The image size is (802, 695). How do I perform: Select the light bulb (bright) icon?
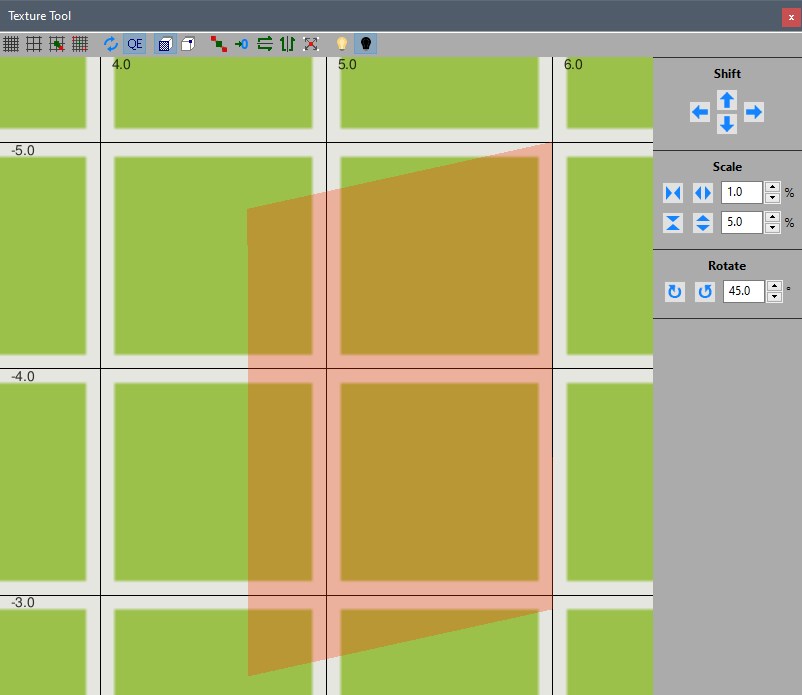342,44
